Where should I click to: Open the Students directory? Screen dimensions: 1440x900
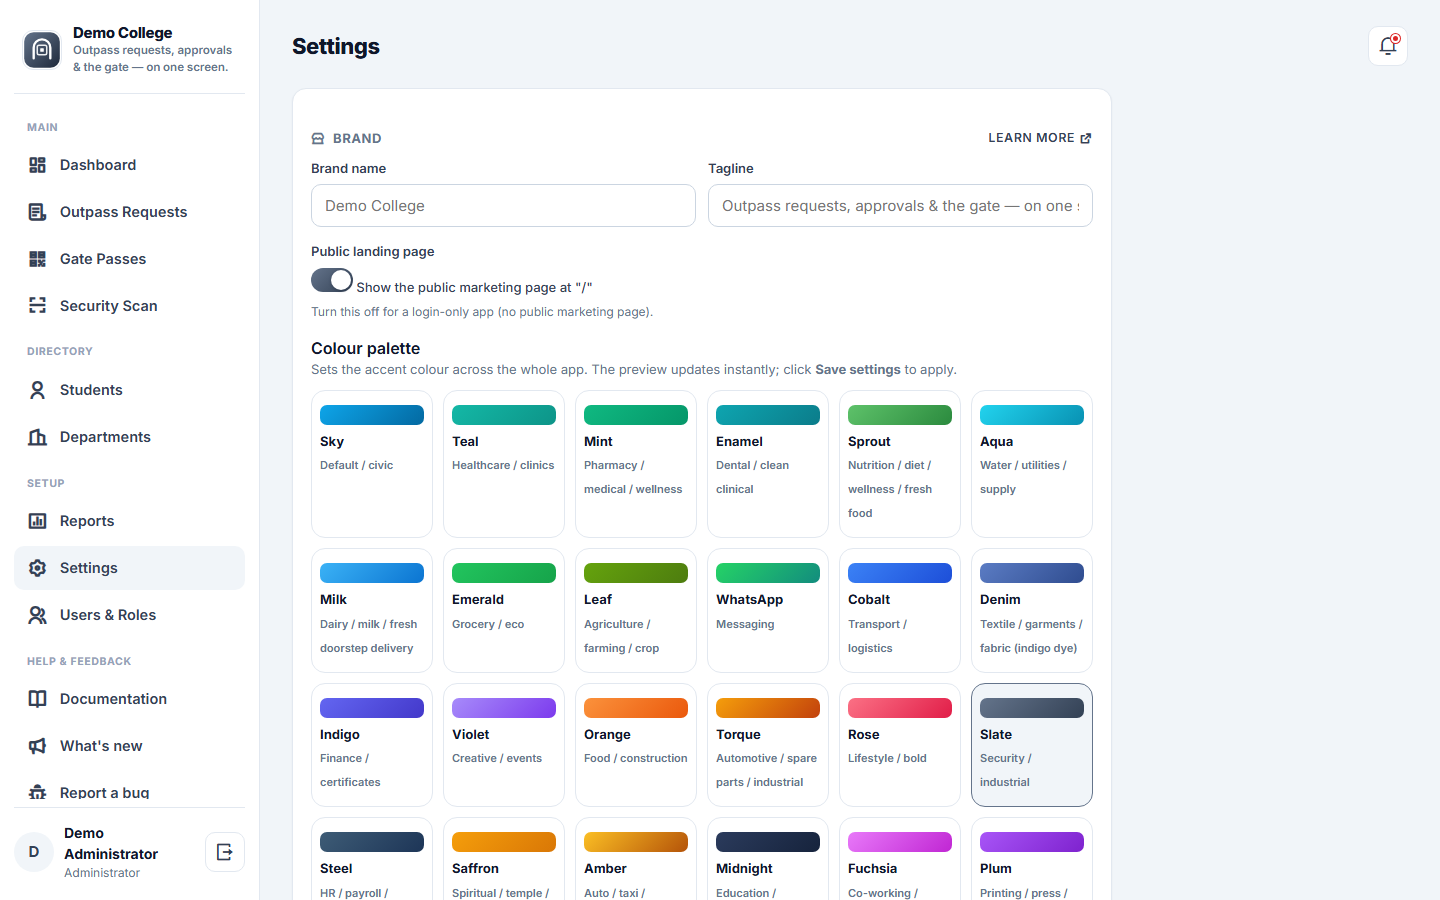pyautogui.click(x=129, y=390)
